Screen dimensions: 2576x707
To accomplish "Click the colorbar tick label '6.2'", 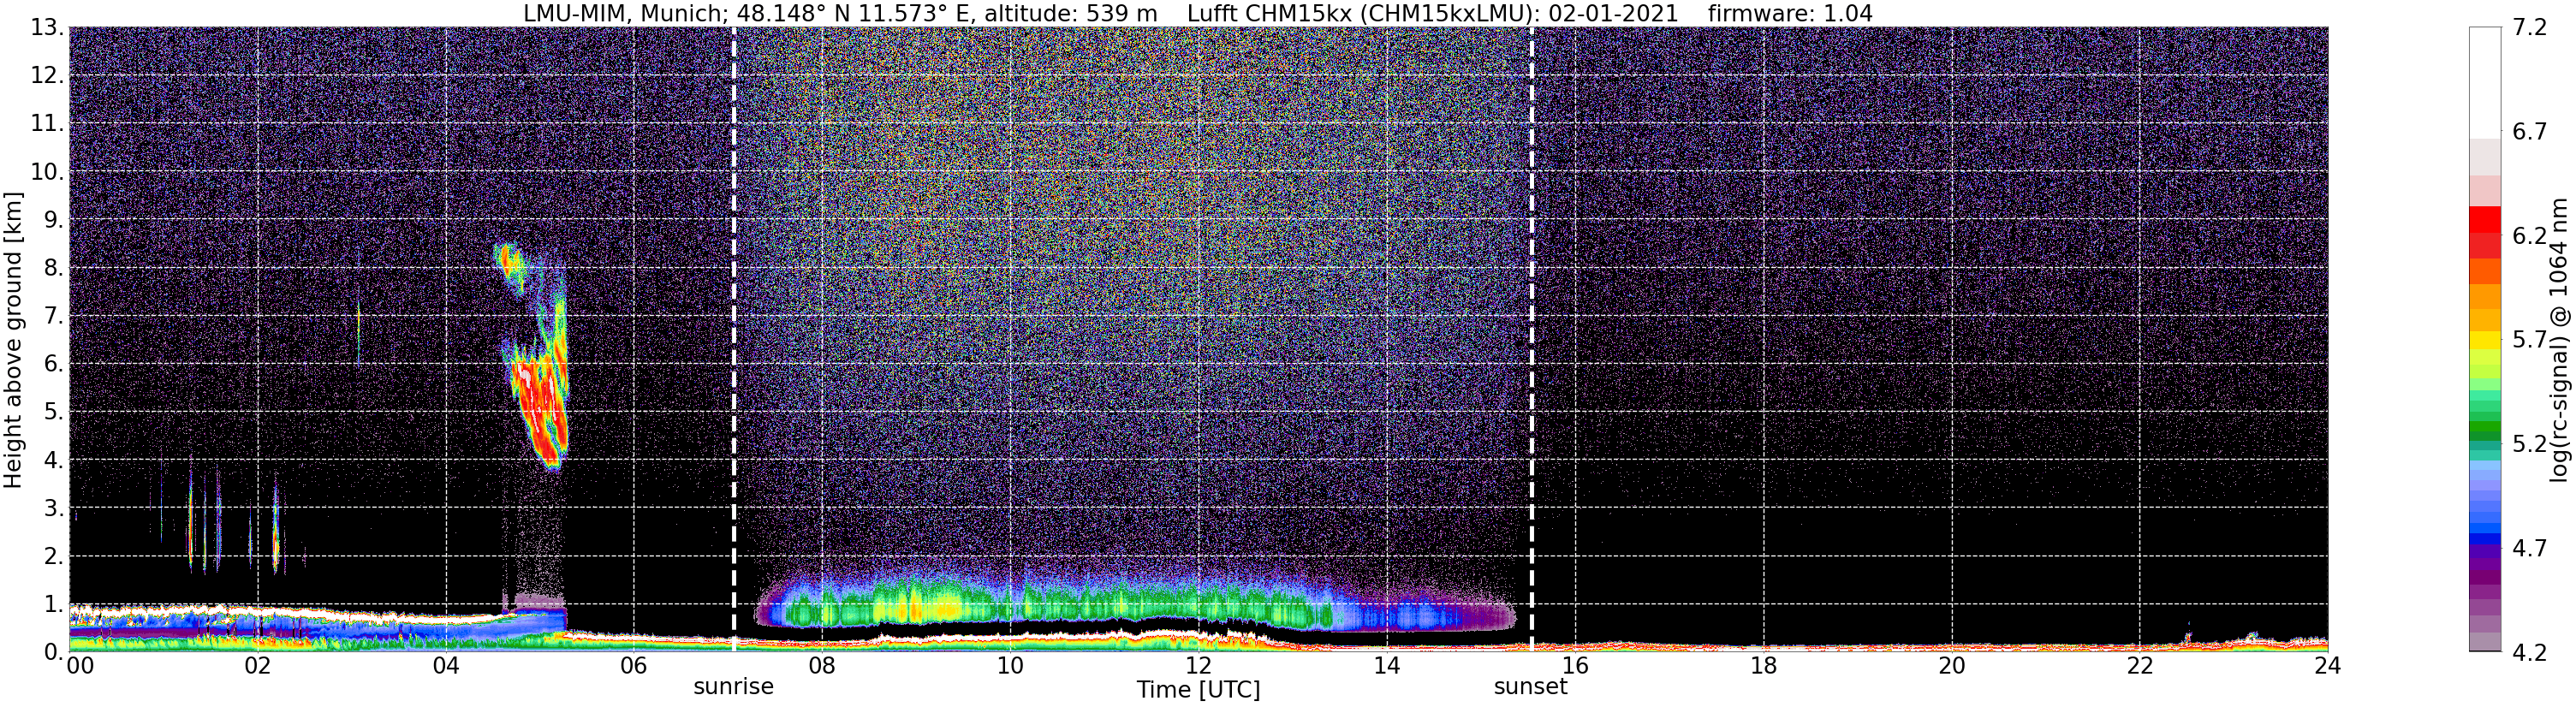I will click(2530, 235).
